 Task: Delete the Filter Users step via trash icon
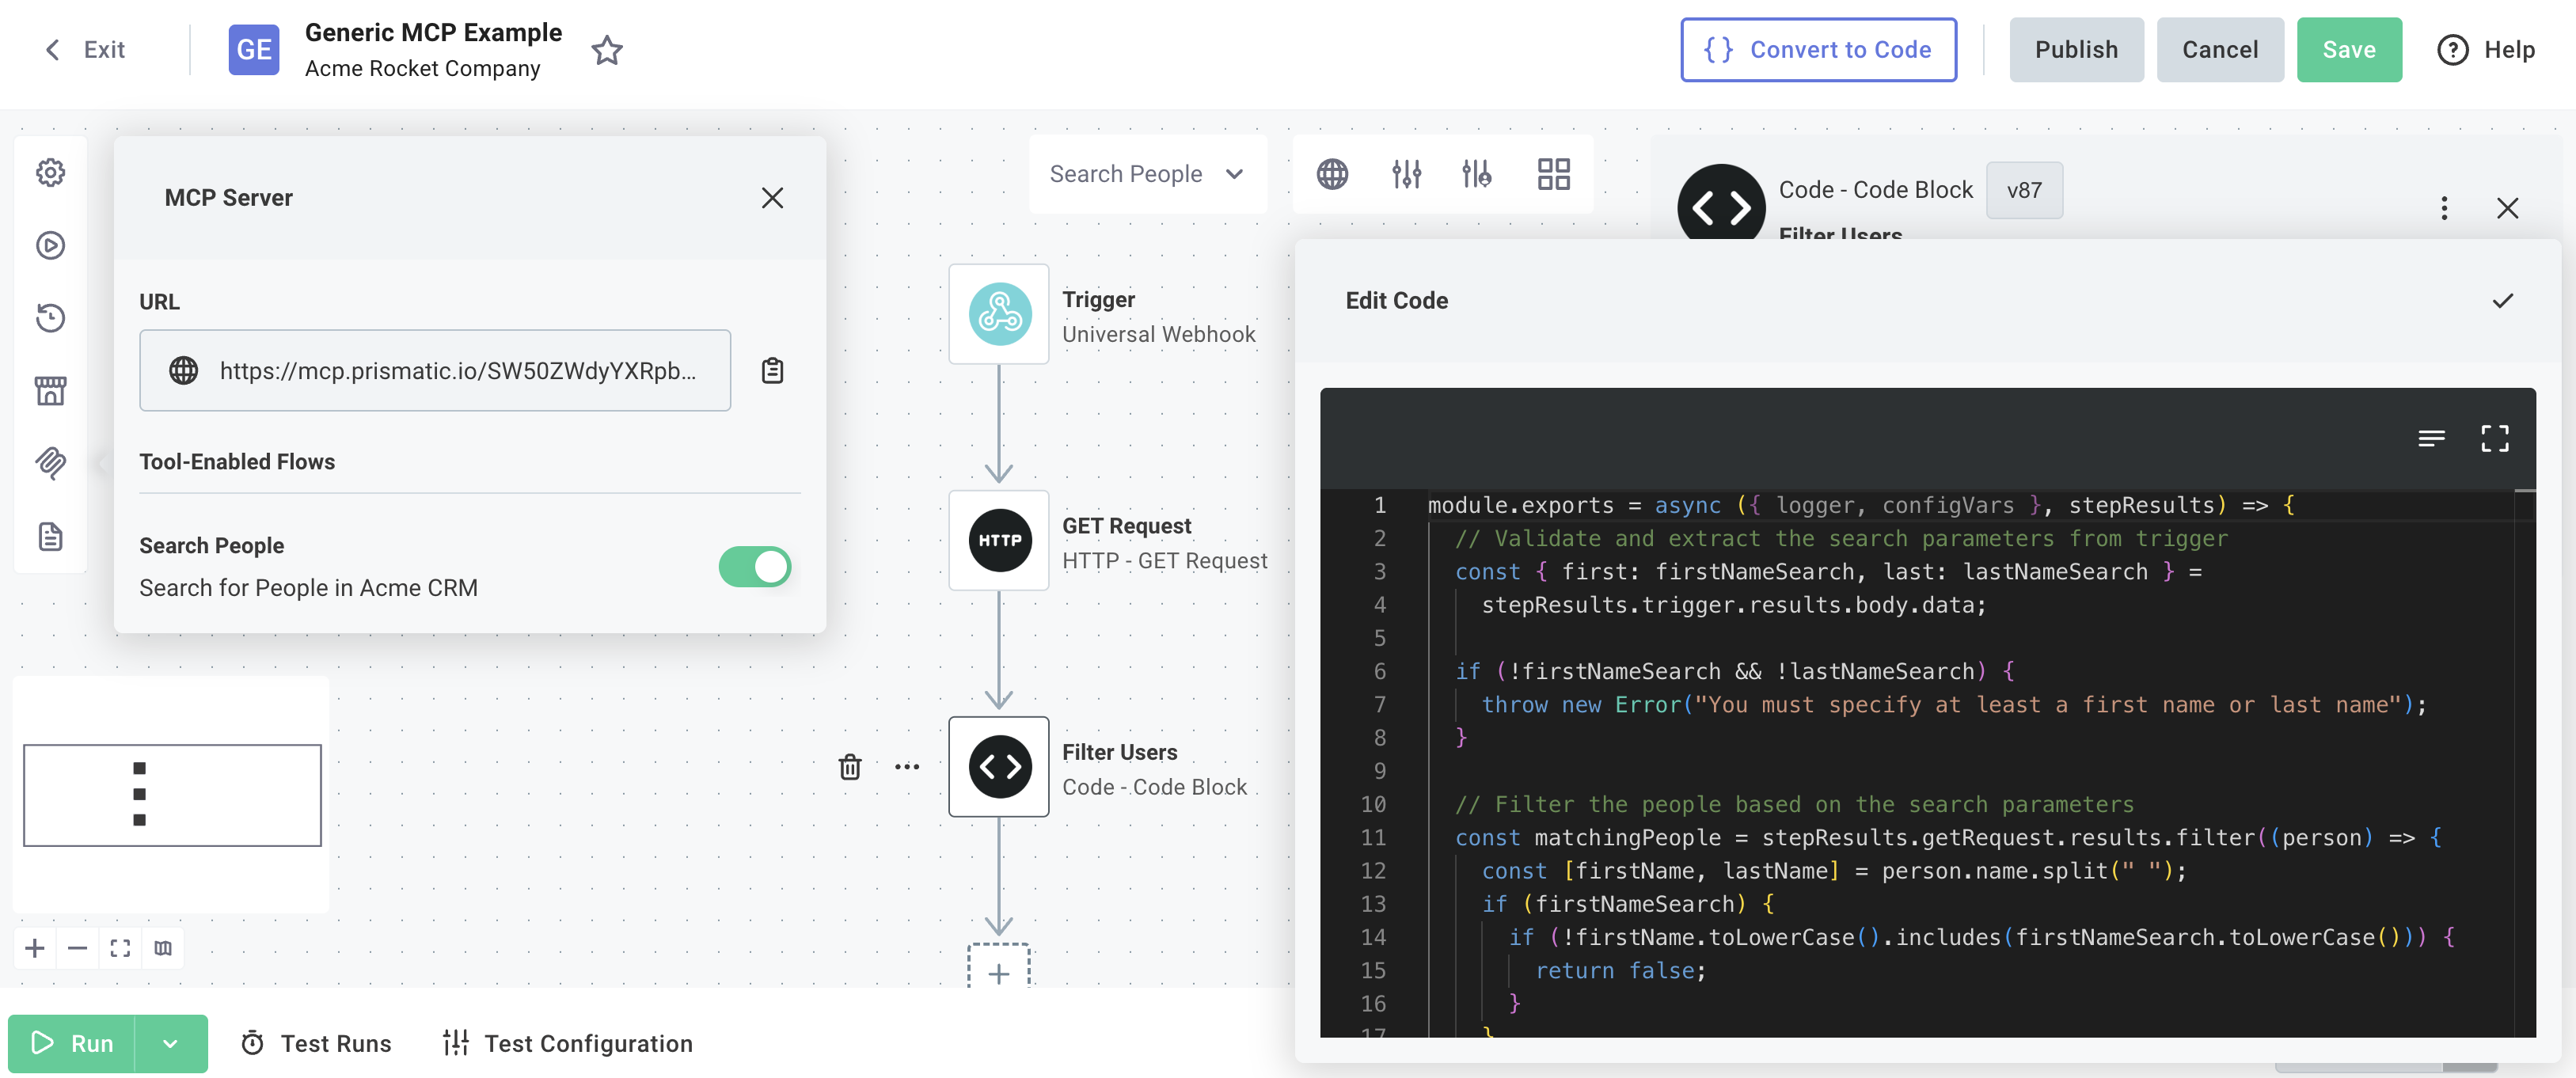point(849,767)
